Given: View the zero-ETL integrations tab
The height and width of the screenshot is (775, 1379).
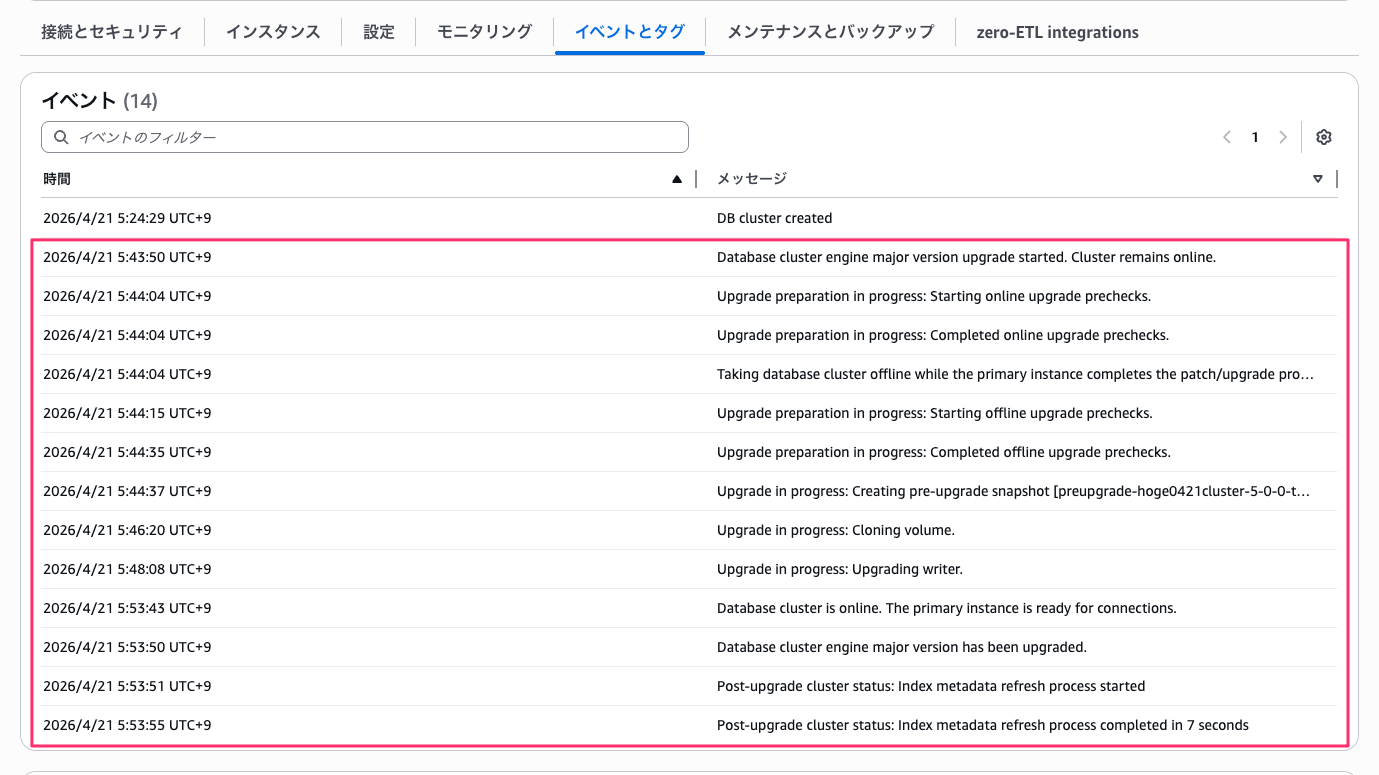Looking at the screenshot, I should point(1057,31).
